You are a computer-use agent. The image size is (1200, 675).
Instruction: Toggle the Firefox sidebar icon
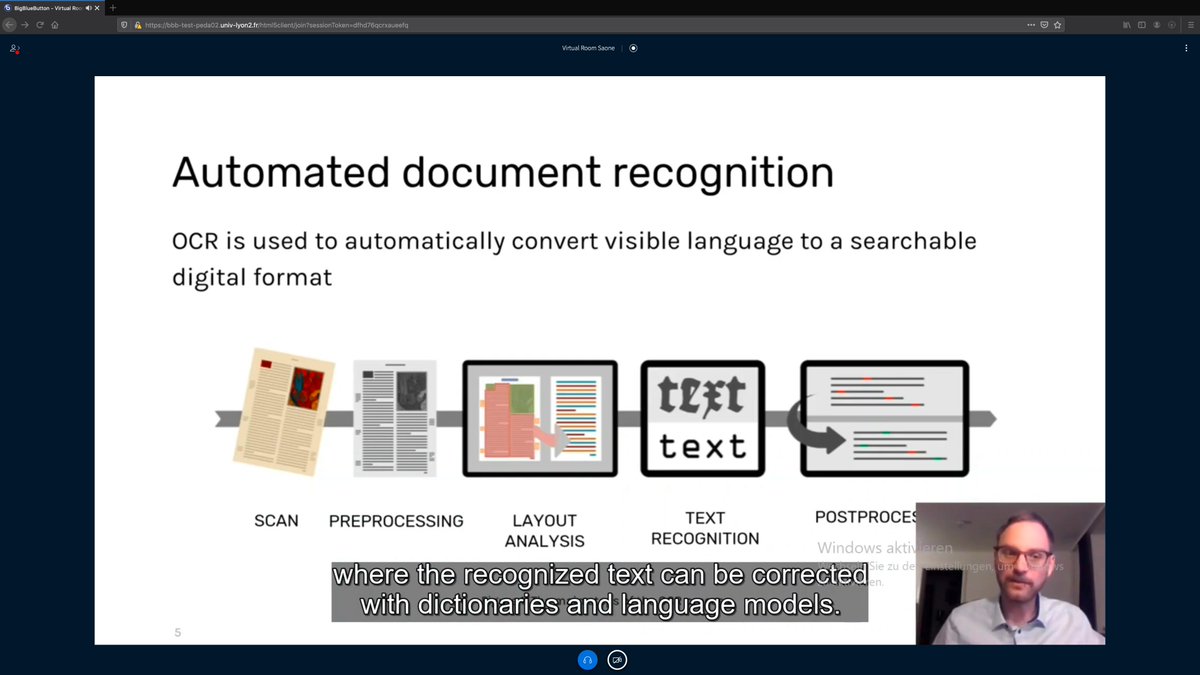tap(1142, 24)
